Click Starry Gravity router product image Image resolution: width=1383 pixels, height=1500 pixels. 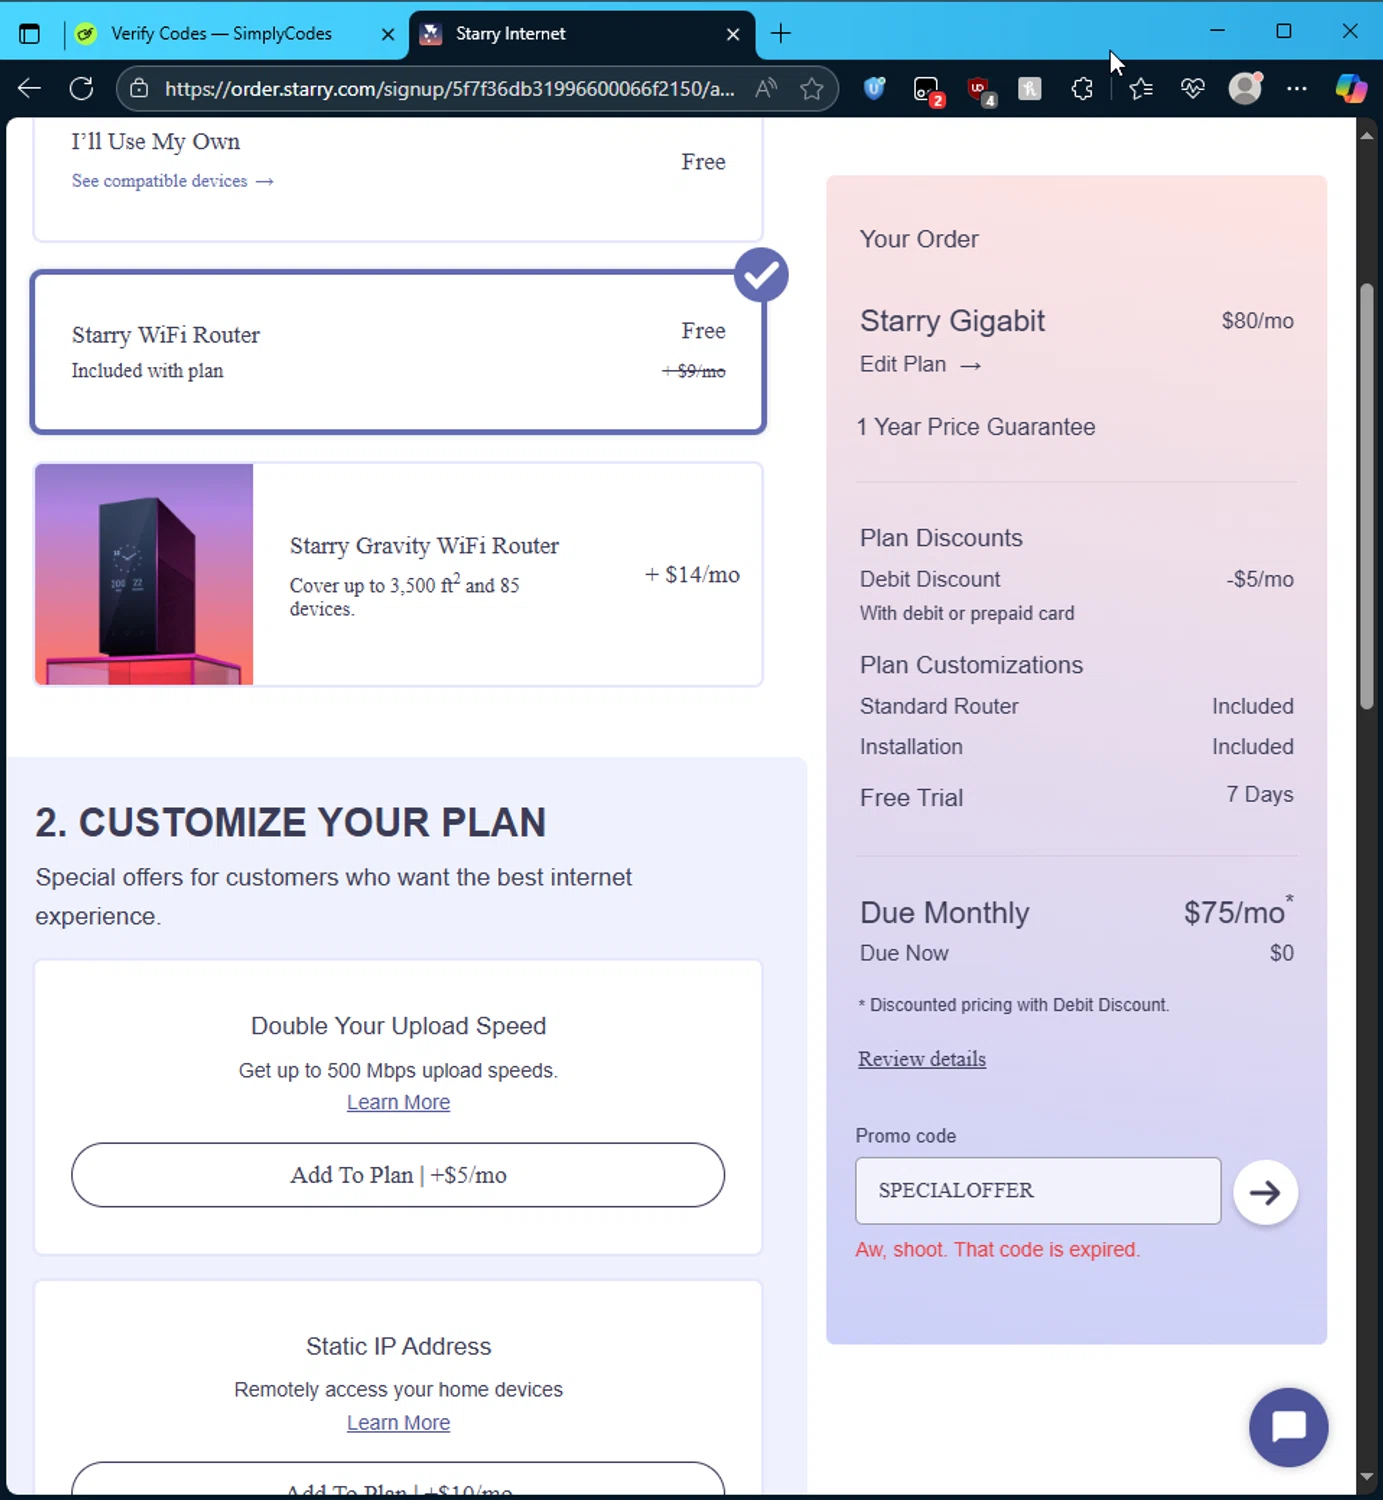tap(144, 574)
